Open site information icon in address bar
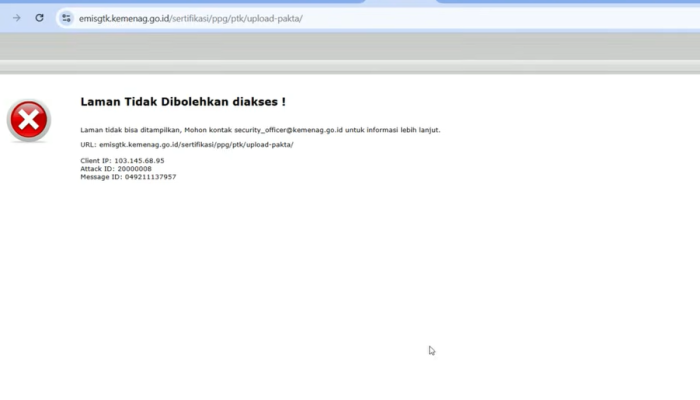 point(66,18)
